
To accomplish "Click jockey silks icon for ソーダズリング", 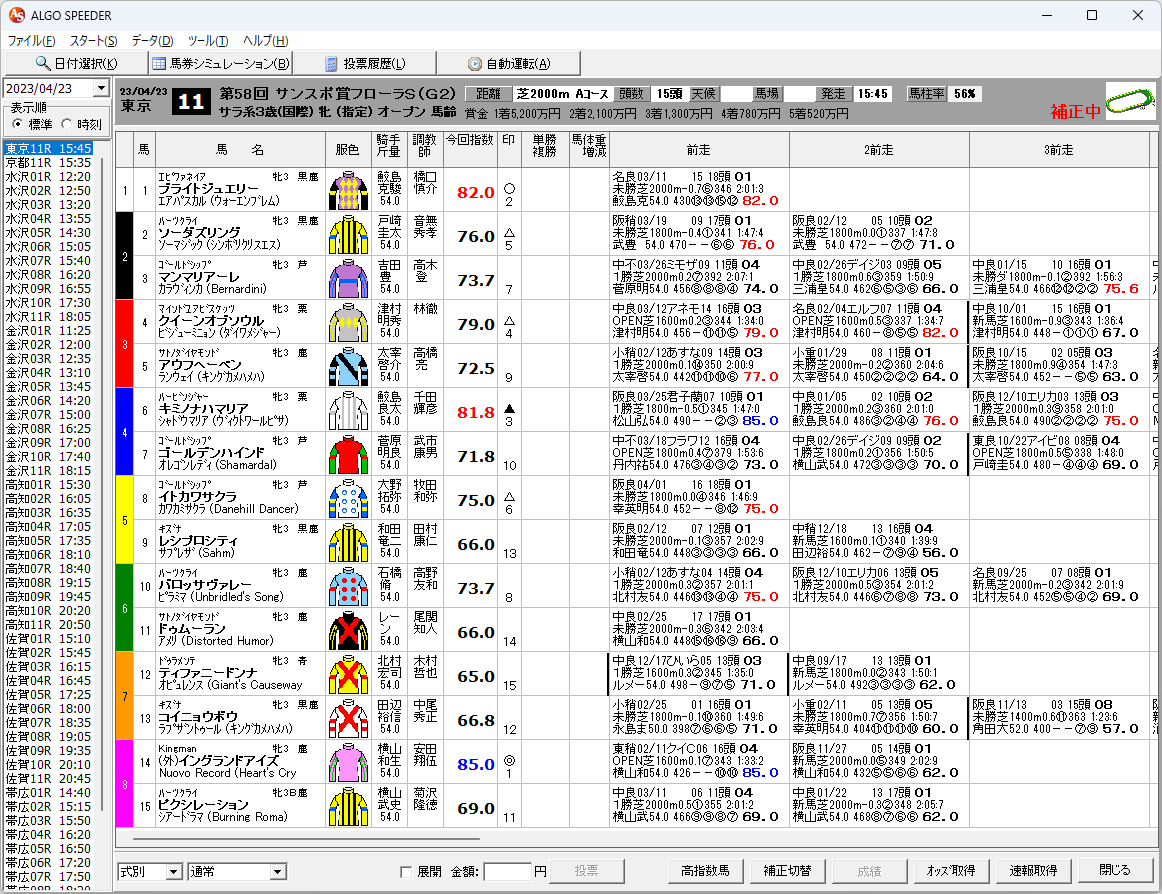I will 348,235.
